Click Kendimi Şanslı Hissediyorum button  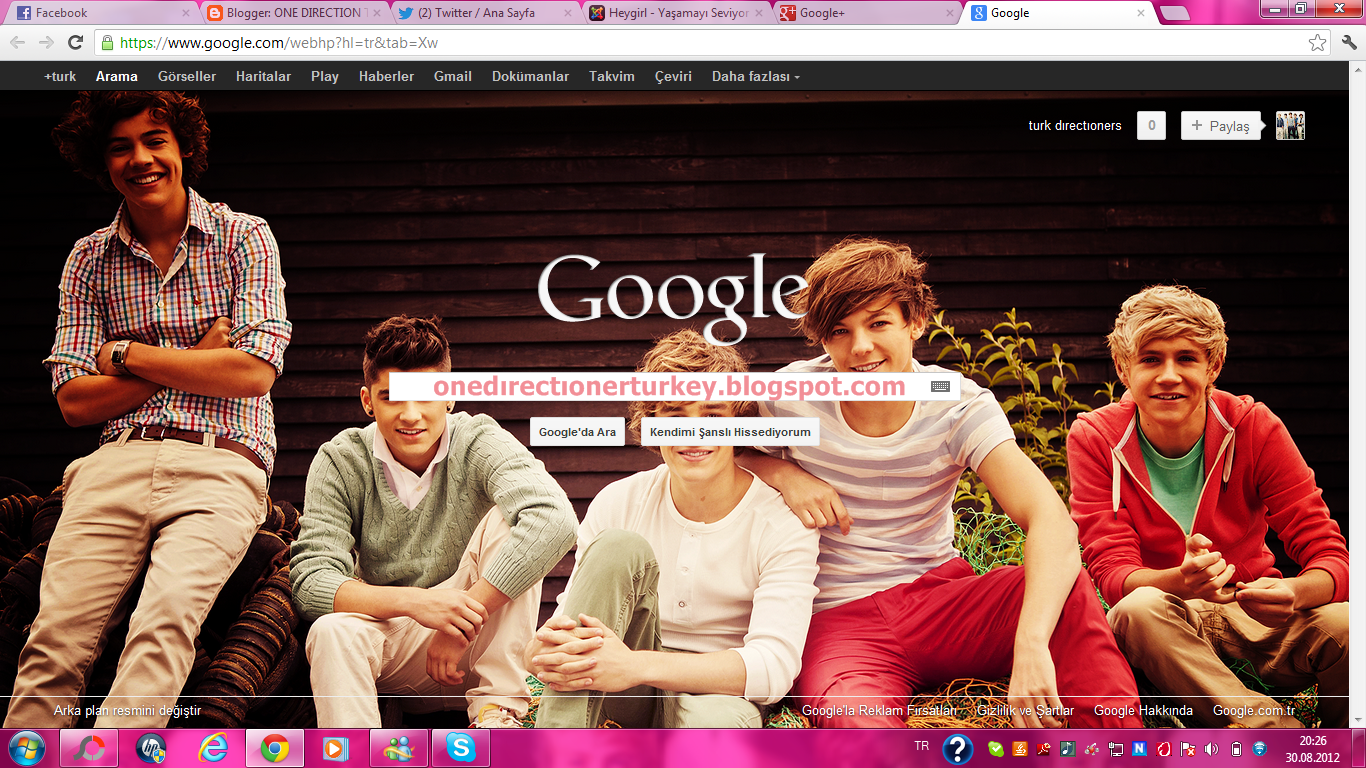click(730, 432)
